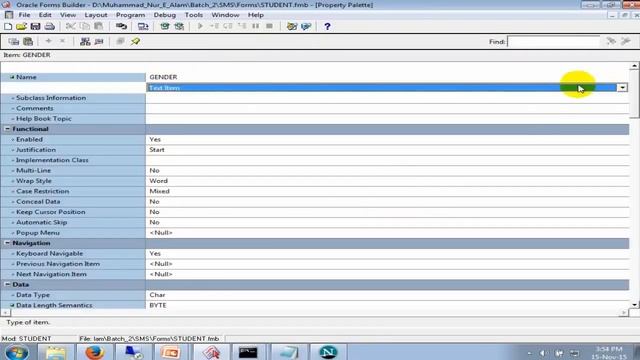Open the Debug menu
The height and width of the screenshot is (360, 640).
[x=164, y=15]
